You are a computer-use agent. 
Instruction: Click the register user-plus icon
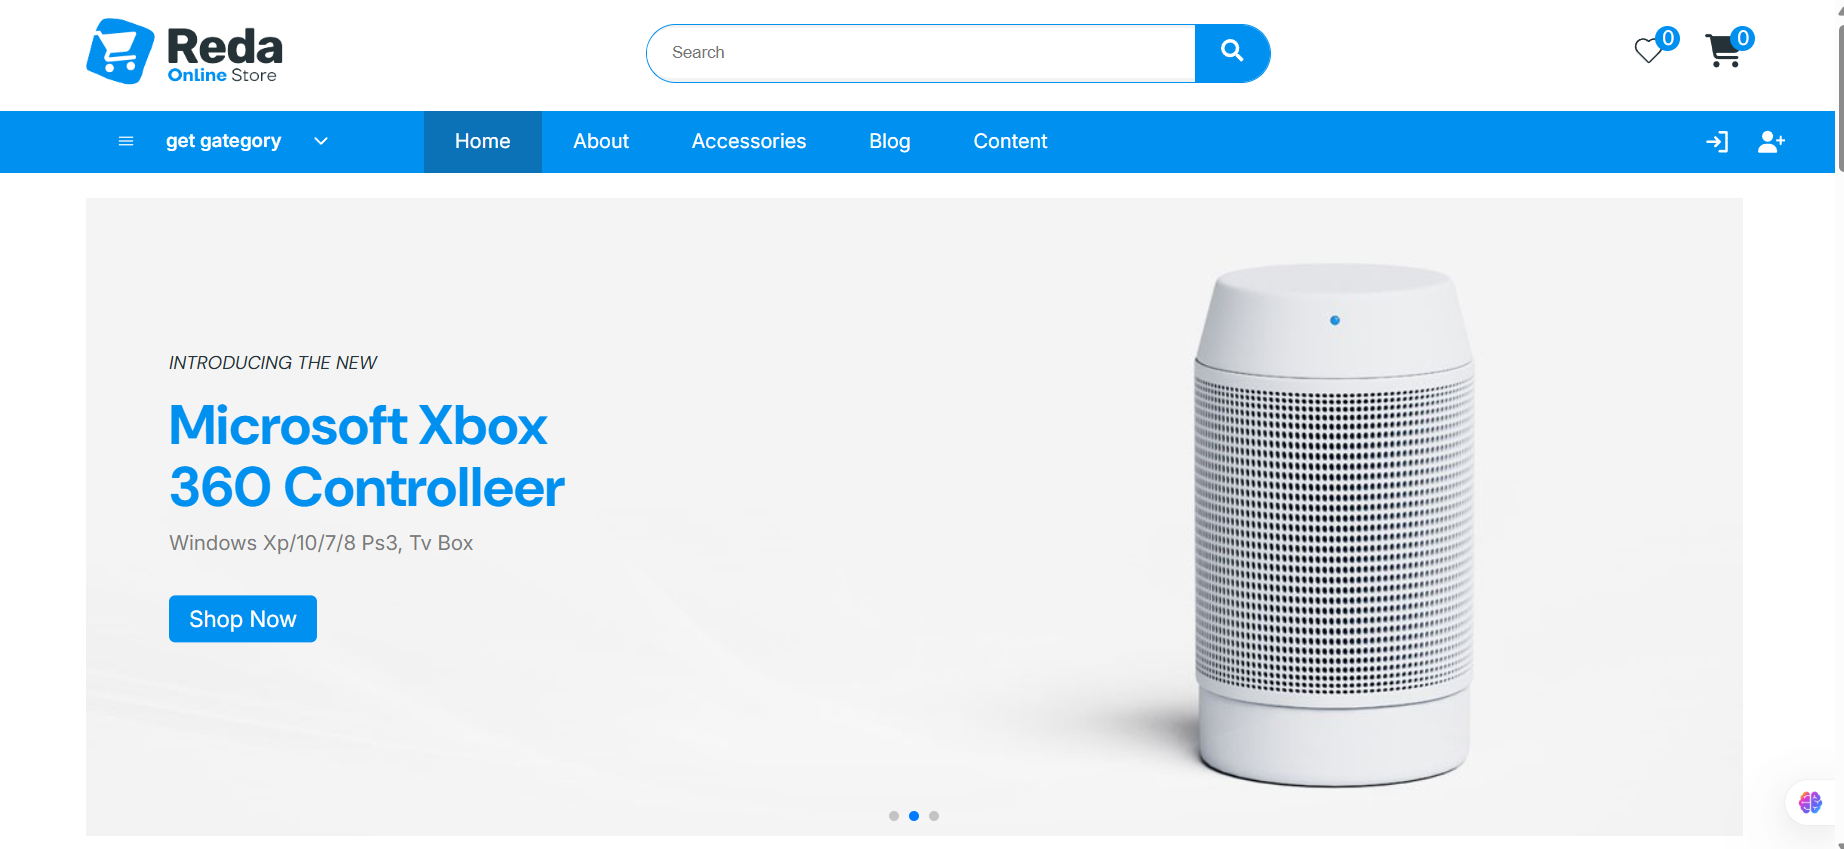[x=1771, y=142]
